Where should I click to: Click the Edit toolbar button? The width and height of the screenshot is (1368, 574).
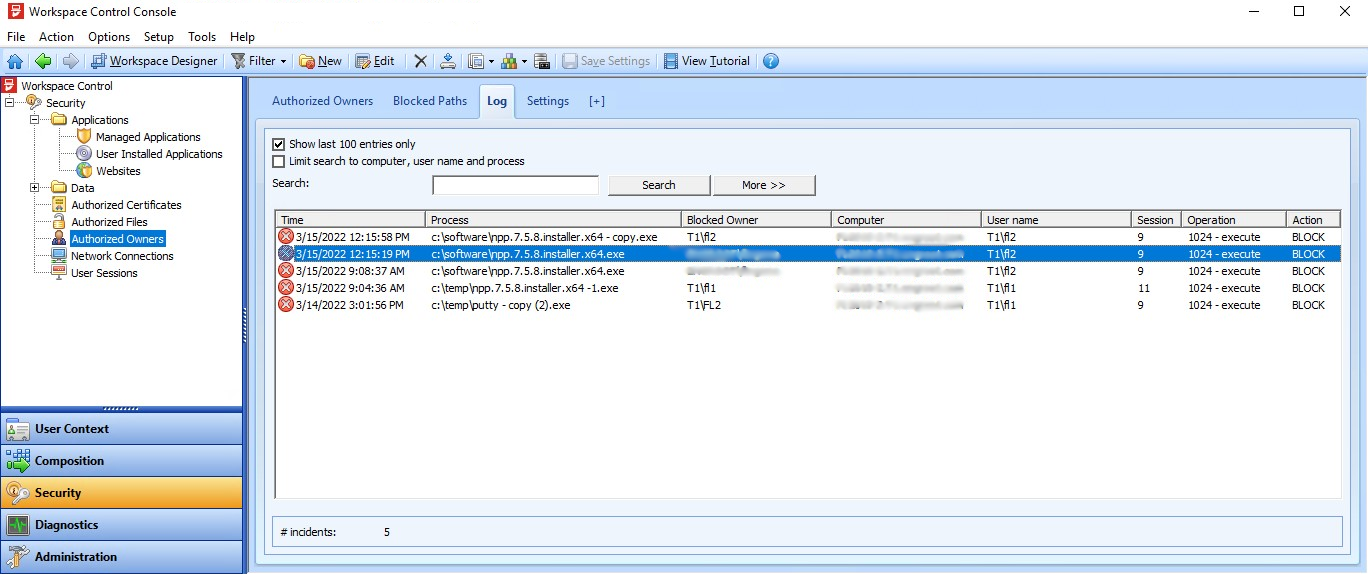(x=375, y=61)
